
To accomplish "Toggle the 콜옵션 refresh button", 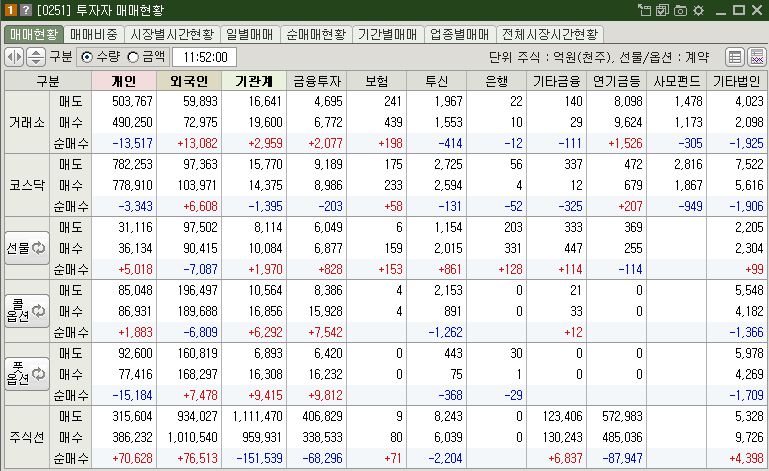I will [x=27, y=311].
